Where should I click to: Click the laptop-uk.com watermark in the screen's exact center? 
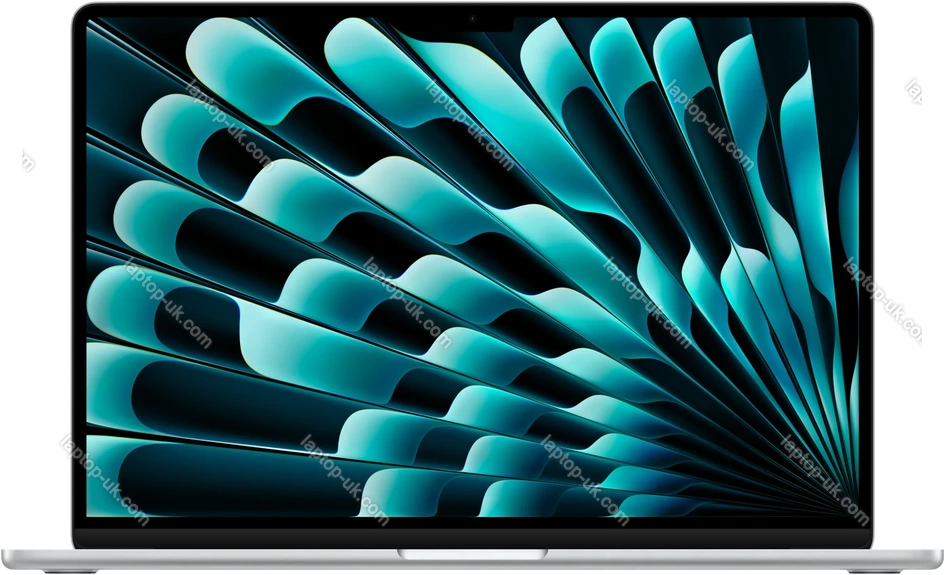point(407,302)
